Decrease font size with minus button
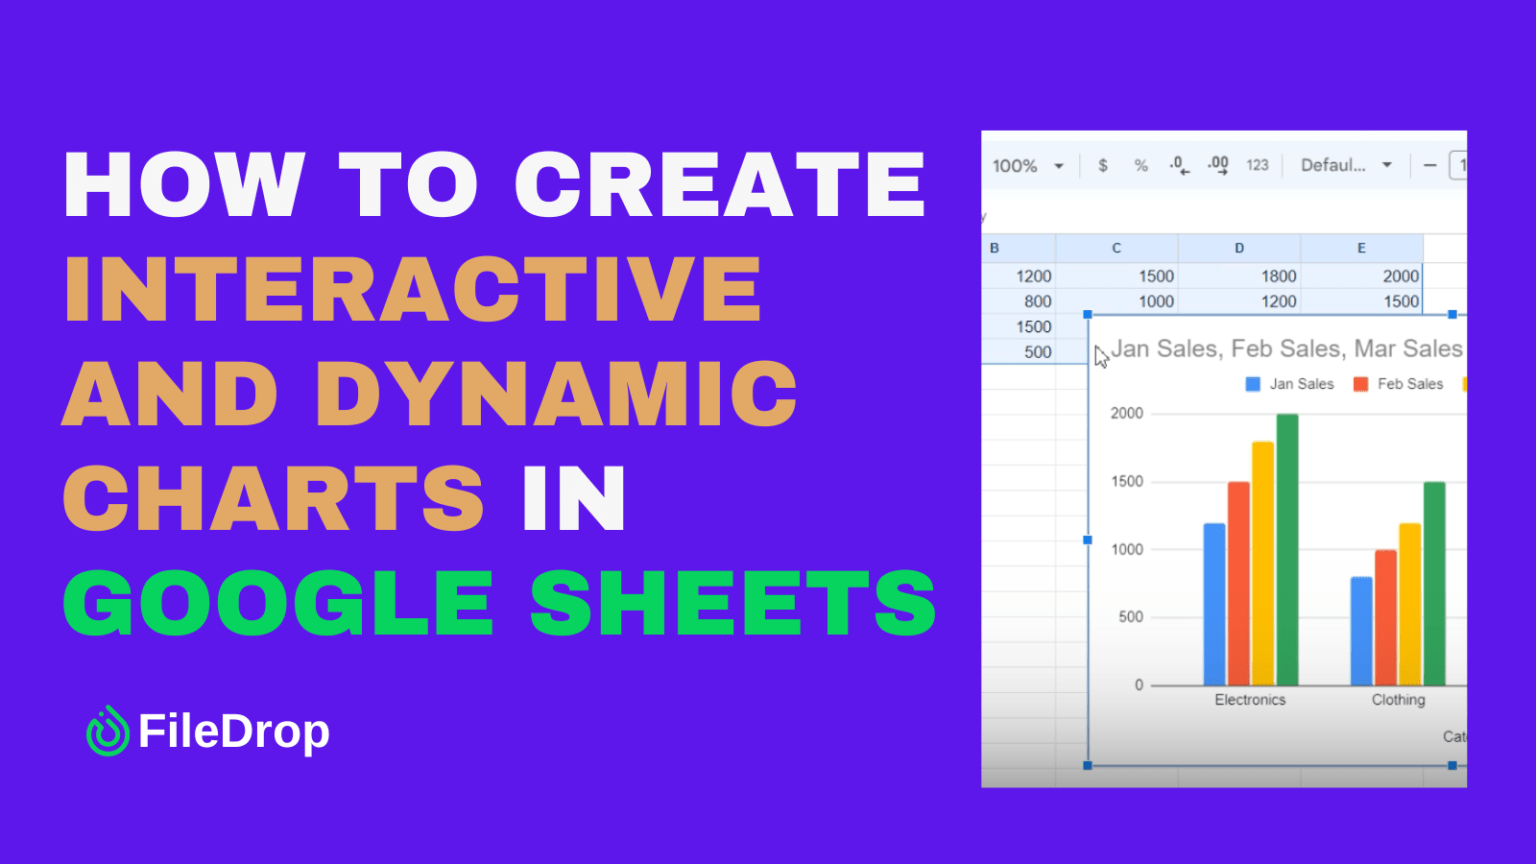1536x864 pixels. pyautogui.click(x=1430, y=166)
